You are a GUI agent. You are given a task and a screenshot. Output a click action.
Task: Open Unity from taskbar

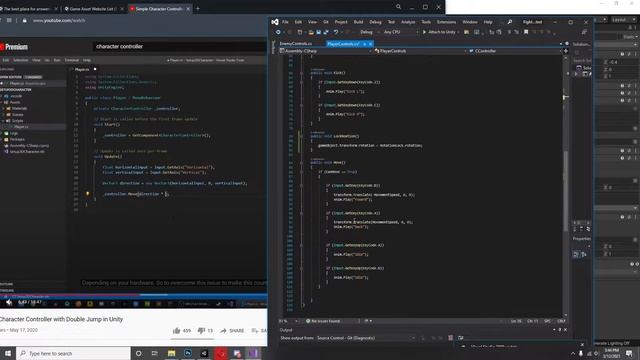click(x=204, y=353)
